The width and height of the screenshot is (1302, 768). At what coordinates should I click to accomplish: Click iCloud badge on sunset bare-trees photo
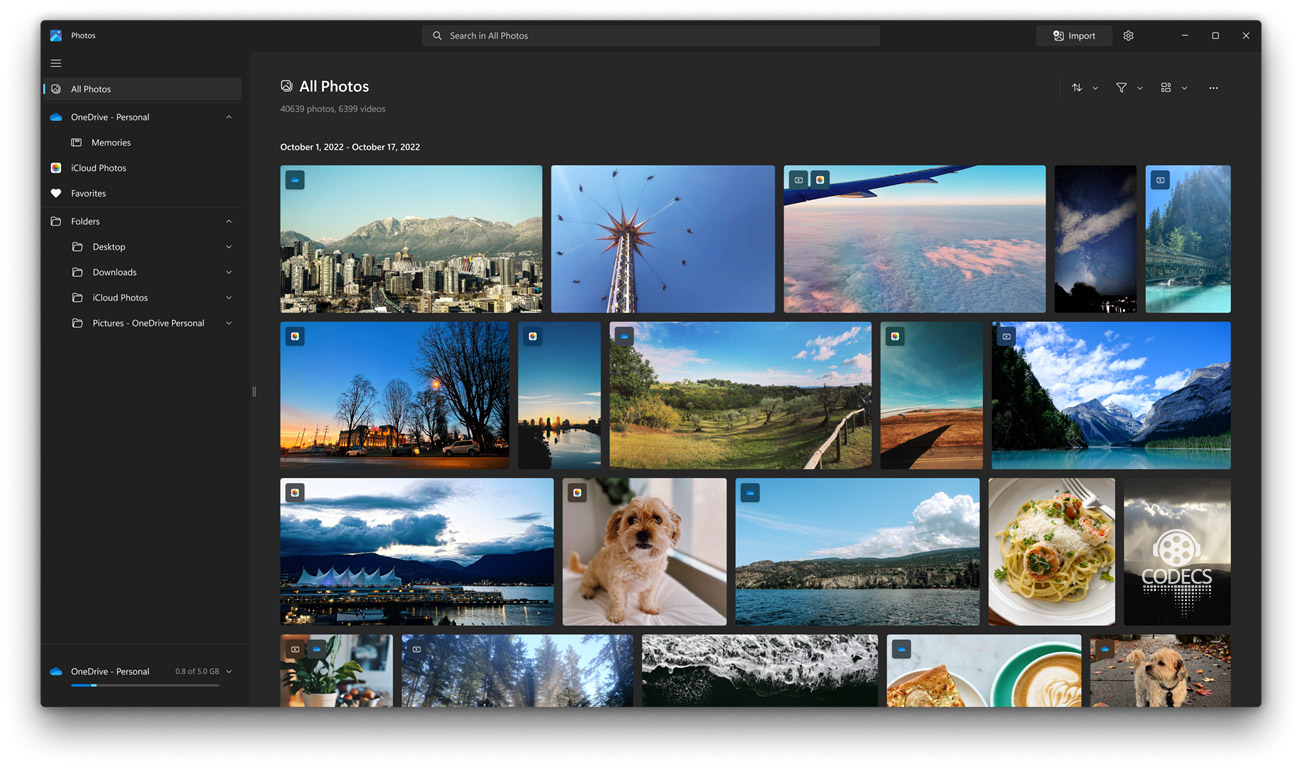pyautogui.click(x=295, y=336)
